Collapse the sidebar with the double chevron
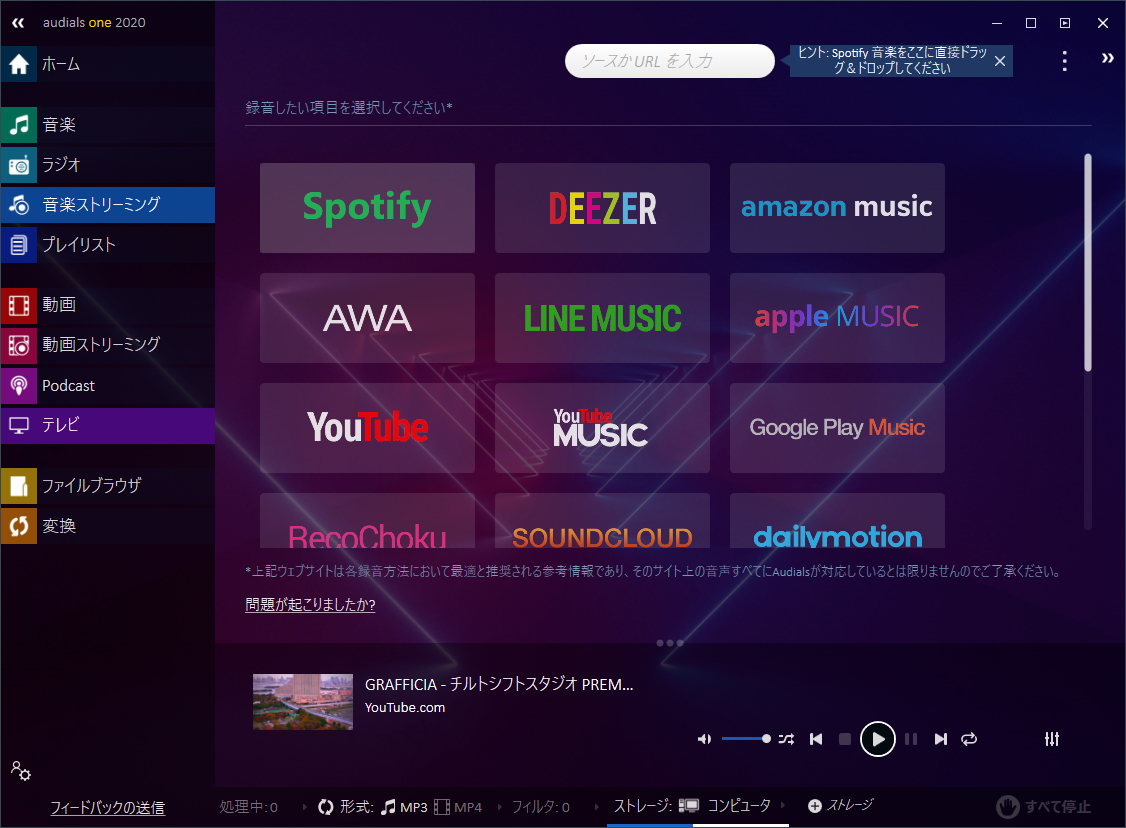This screenshot has height=828, width=1126. pos(18,23)
